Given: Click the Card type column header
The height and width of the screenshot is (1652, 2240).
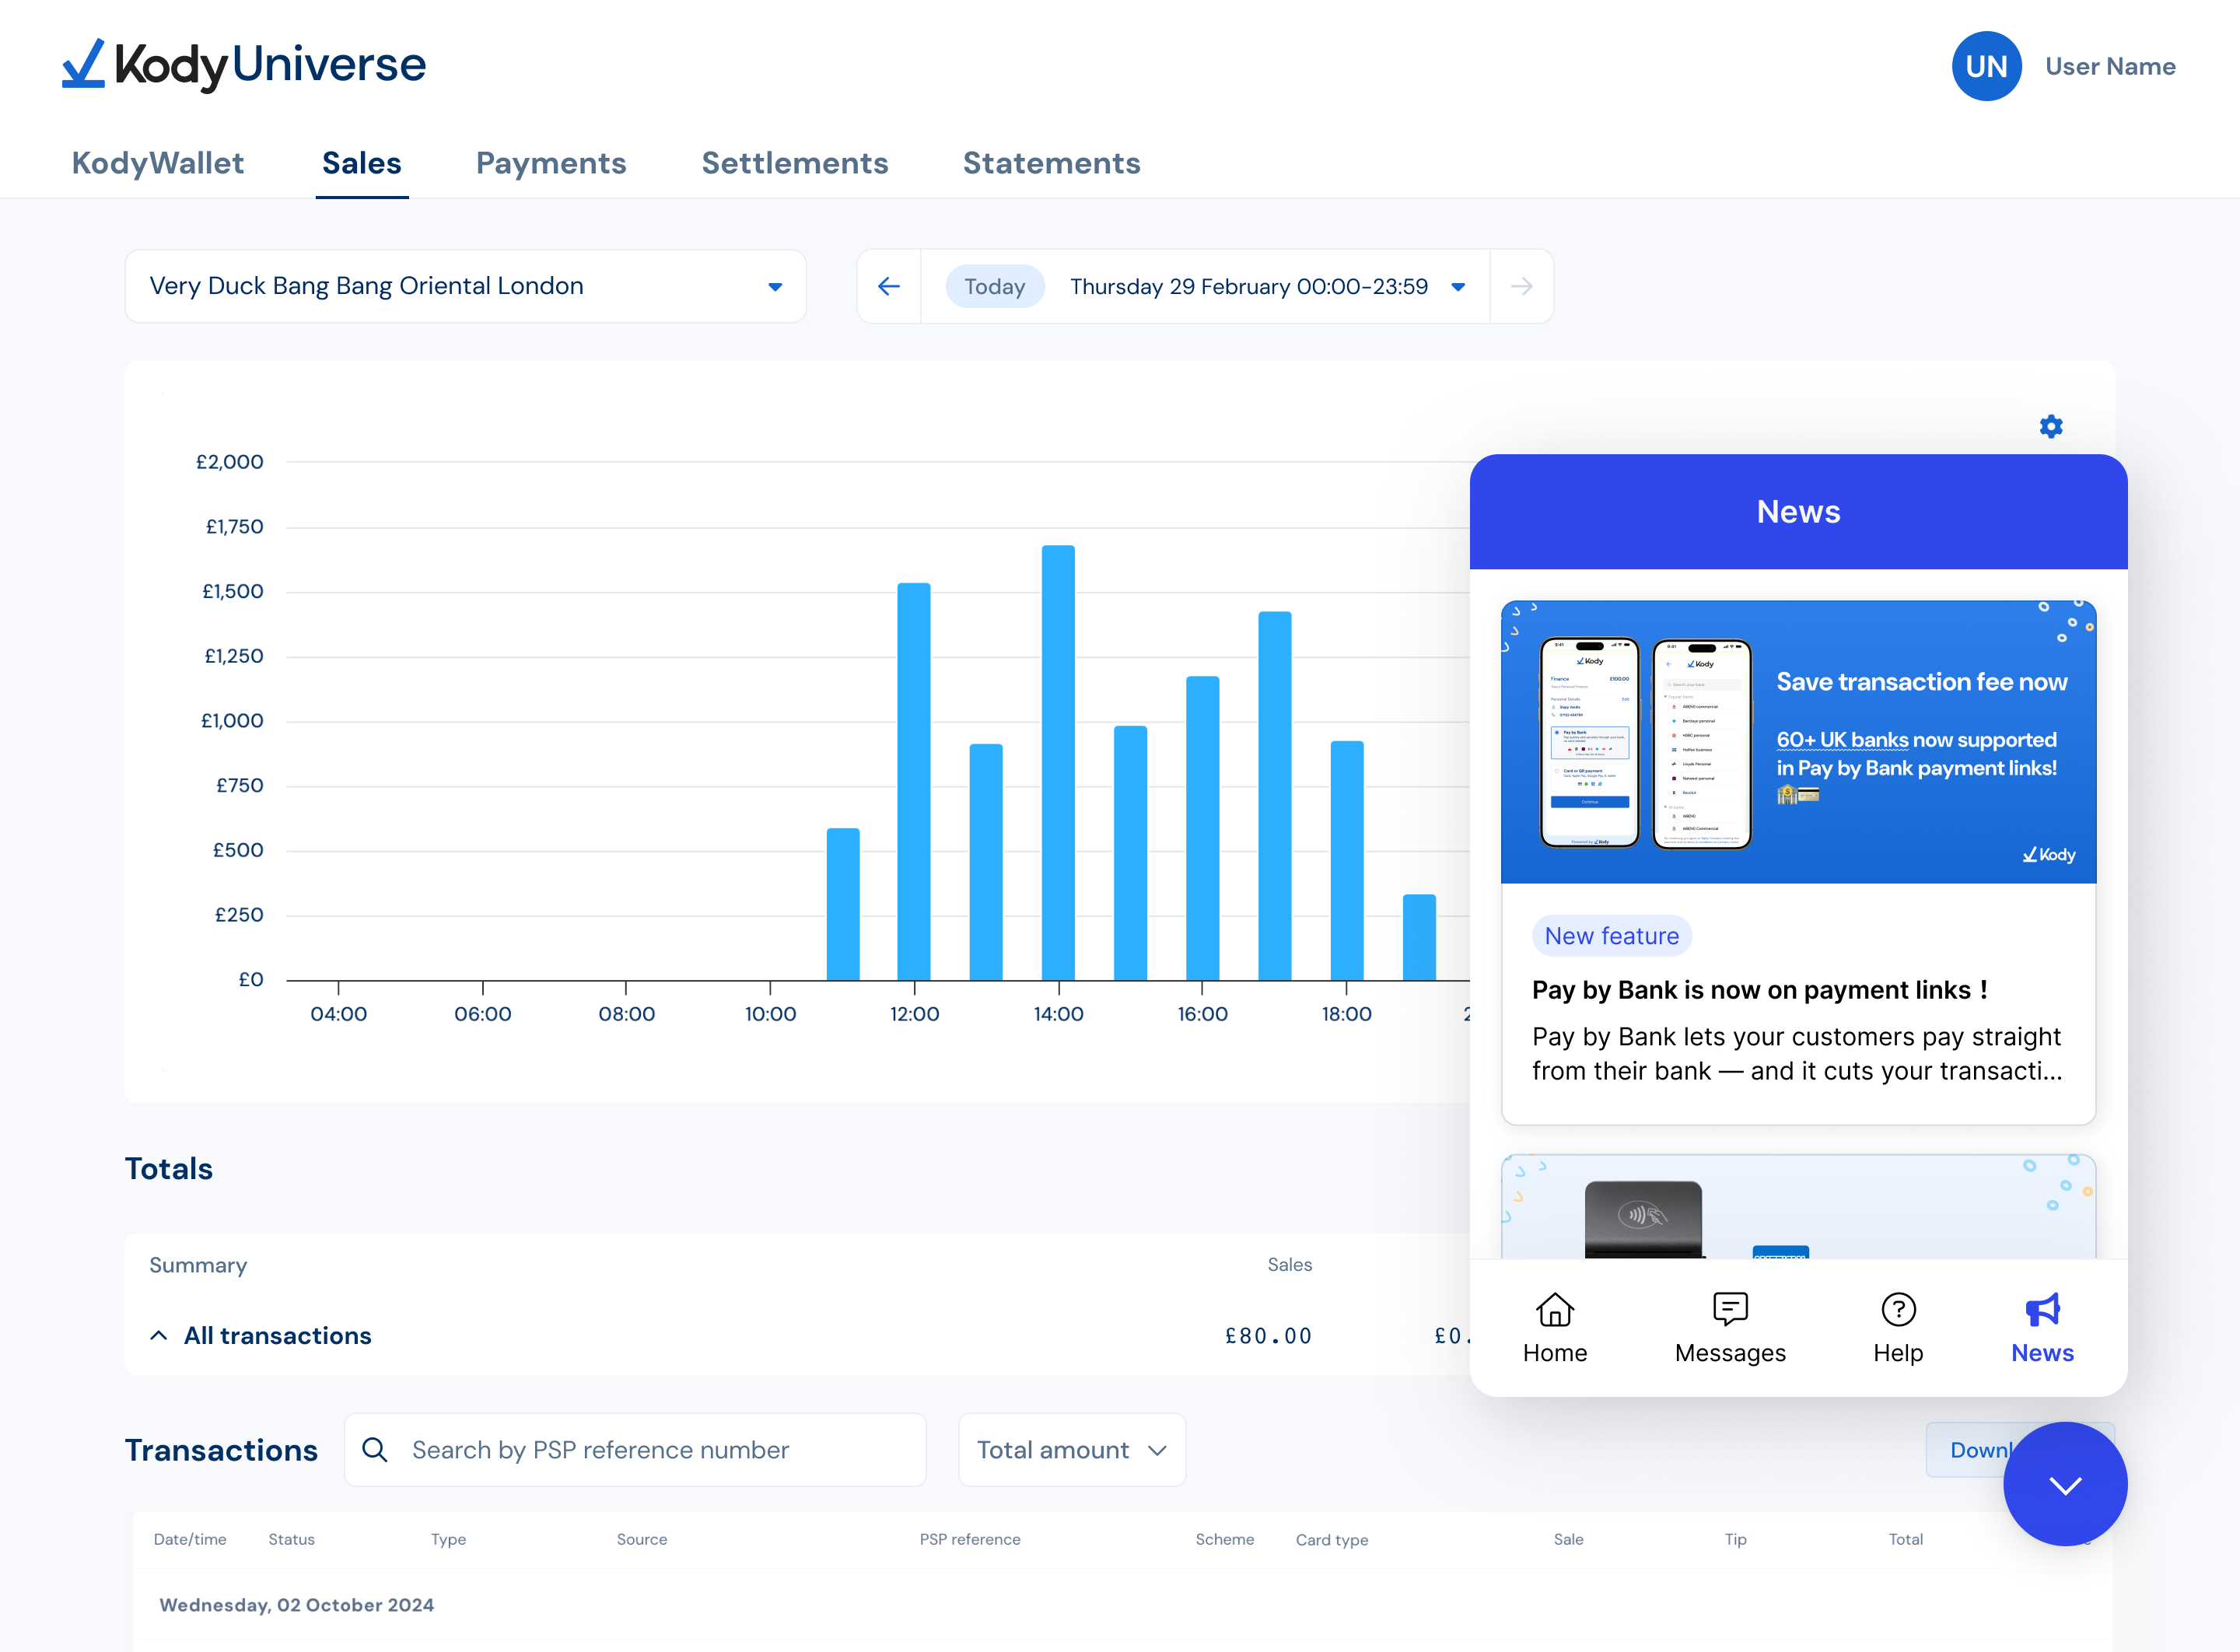Looking at the screenshot, I should pos(1332,1540).
